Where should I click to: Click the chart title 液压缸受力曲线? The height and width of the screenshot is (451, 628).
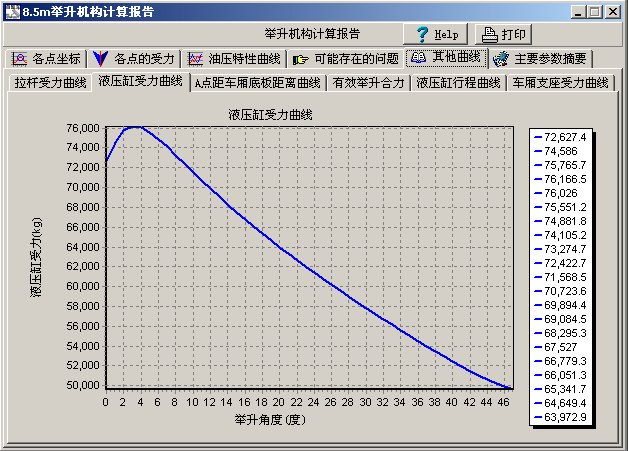click(270, 115)
